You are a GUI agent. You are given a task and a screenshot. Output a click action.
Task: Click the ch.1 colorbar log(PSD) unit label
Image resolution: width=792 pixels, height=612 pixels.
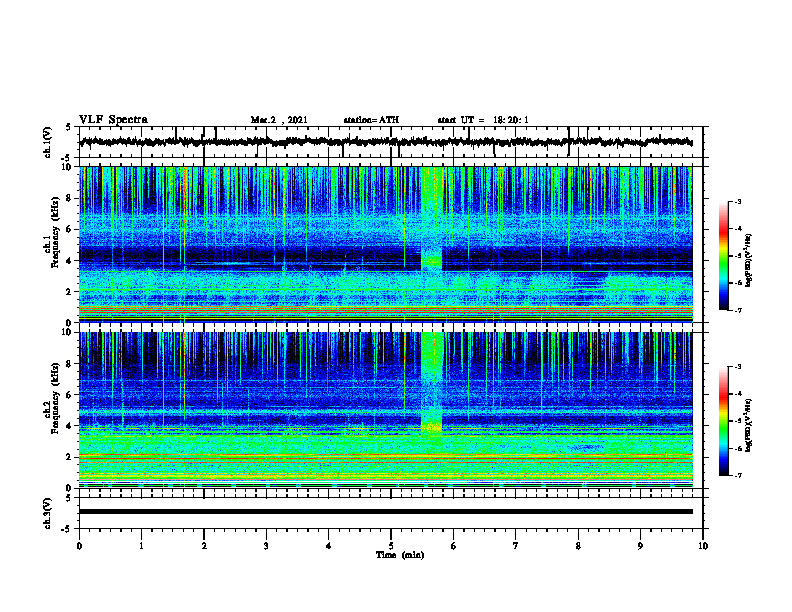coord(749,260)
